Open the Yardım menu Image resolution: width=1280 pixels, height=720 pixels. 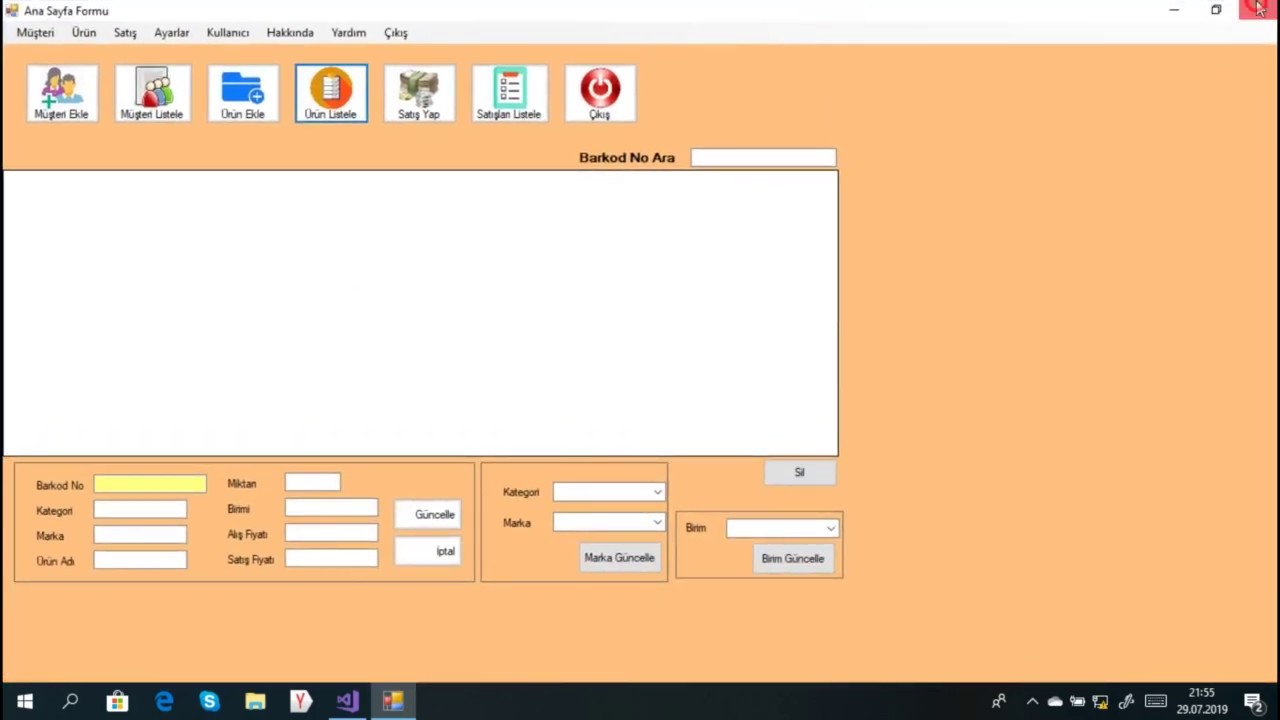click(x=349, y=32)
